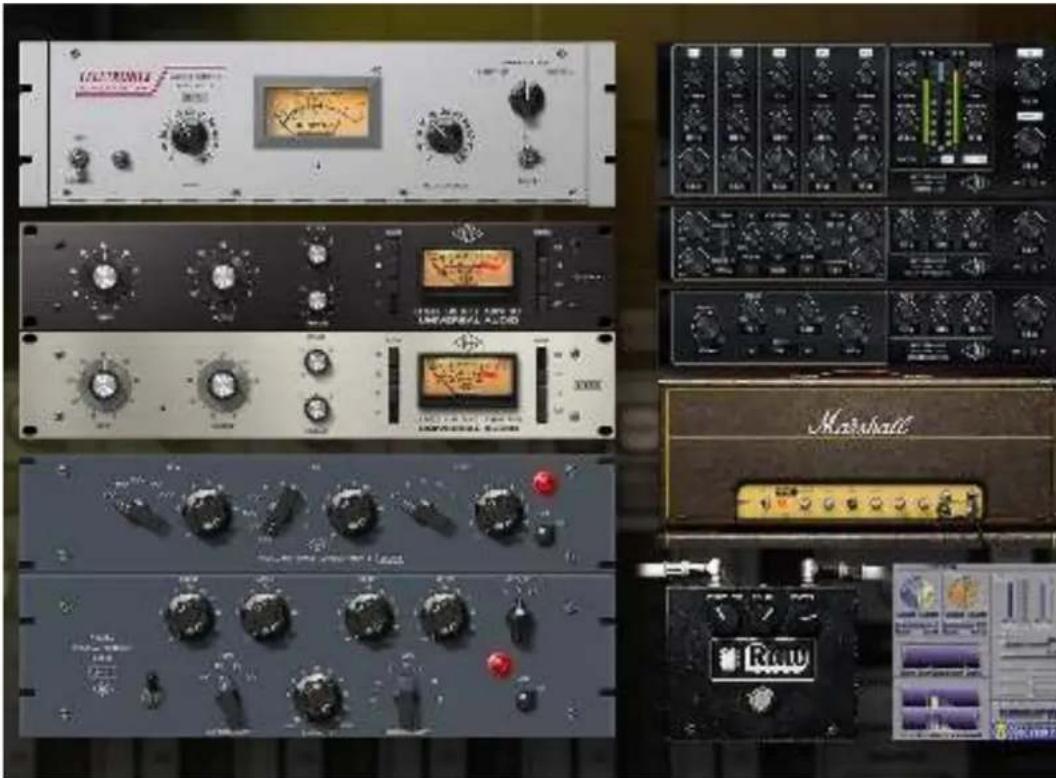The height and width of the screenshot is (778, 1056).
Task: Stomp the Raw pedal footswitch
Action: pyautogui.click(x=760, y=700)
